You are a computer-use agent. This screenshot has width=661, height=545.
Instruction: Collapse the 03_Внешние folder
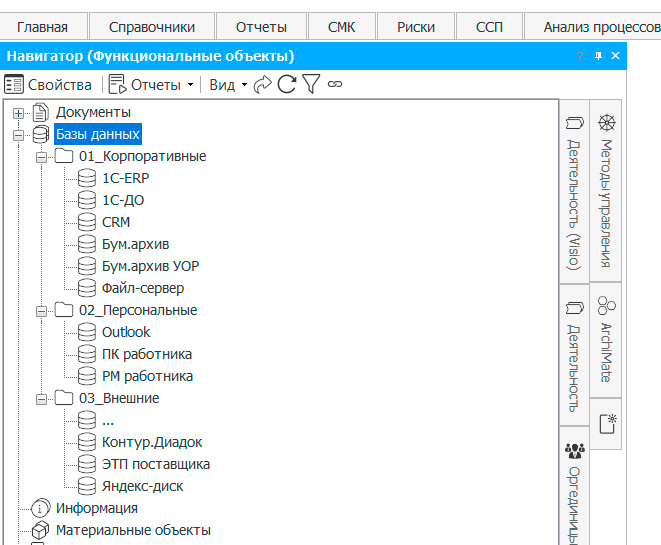(x=41, y=399)
